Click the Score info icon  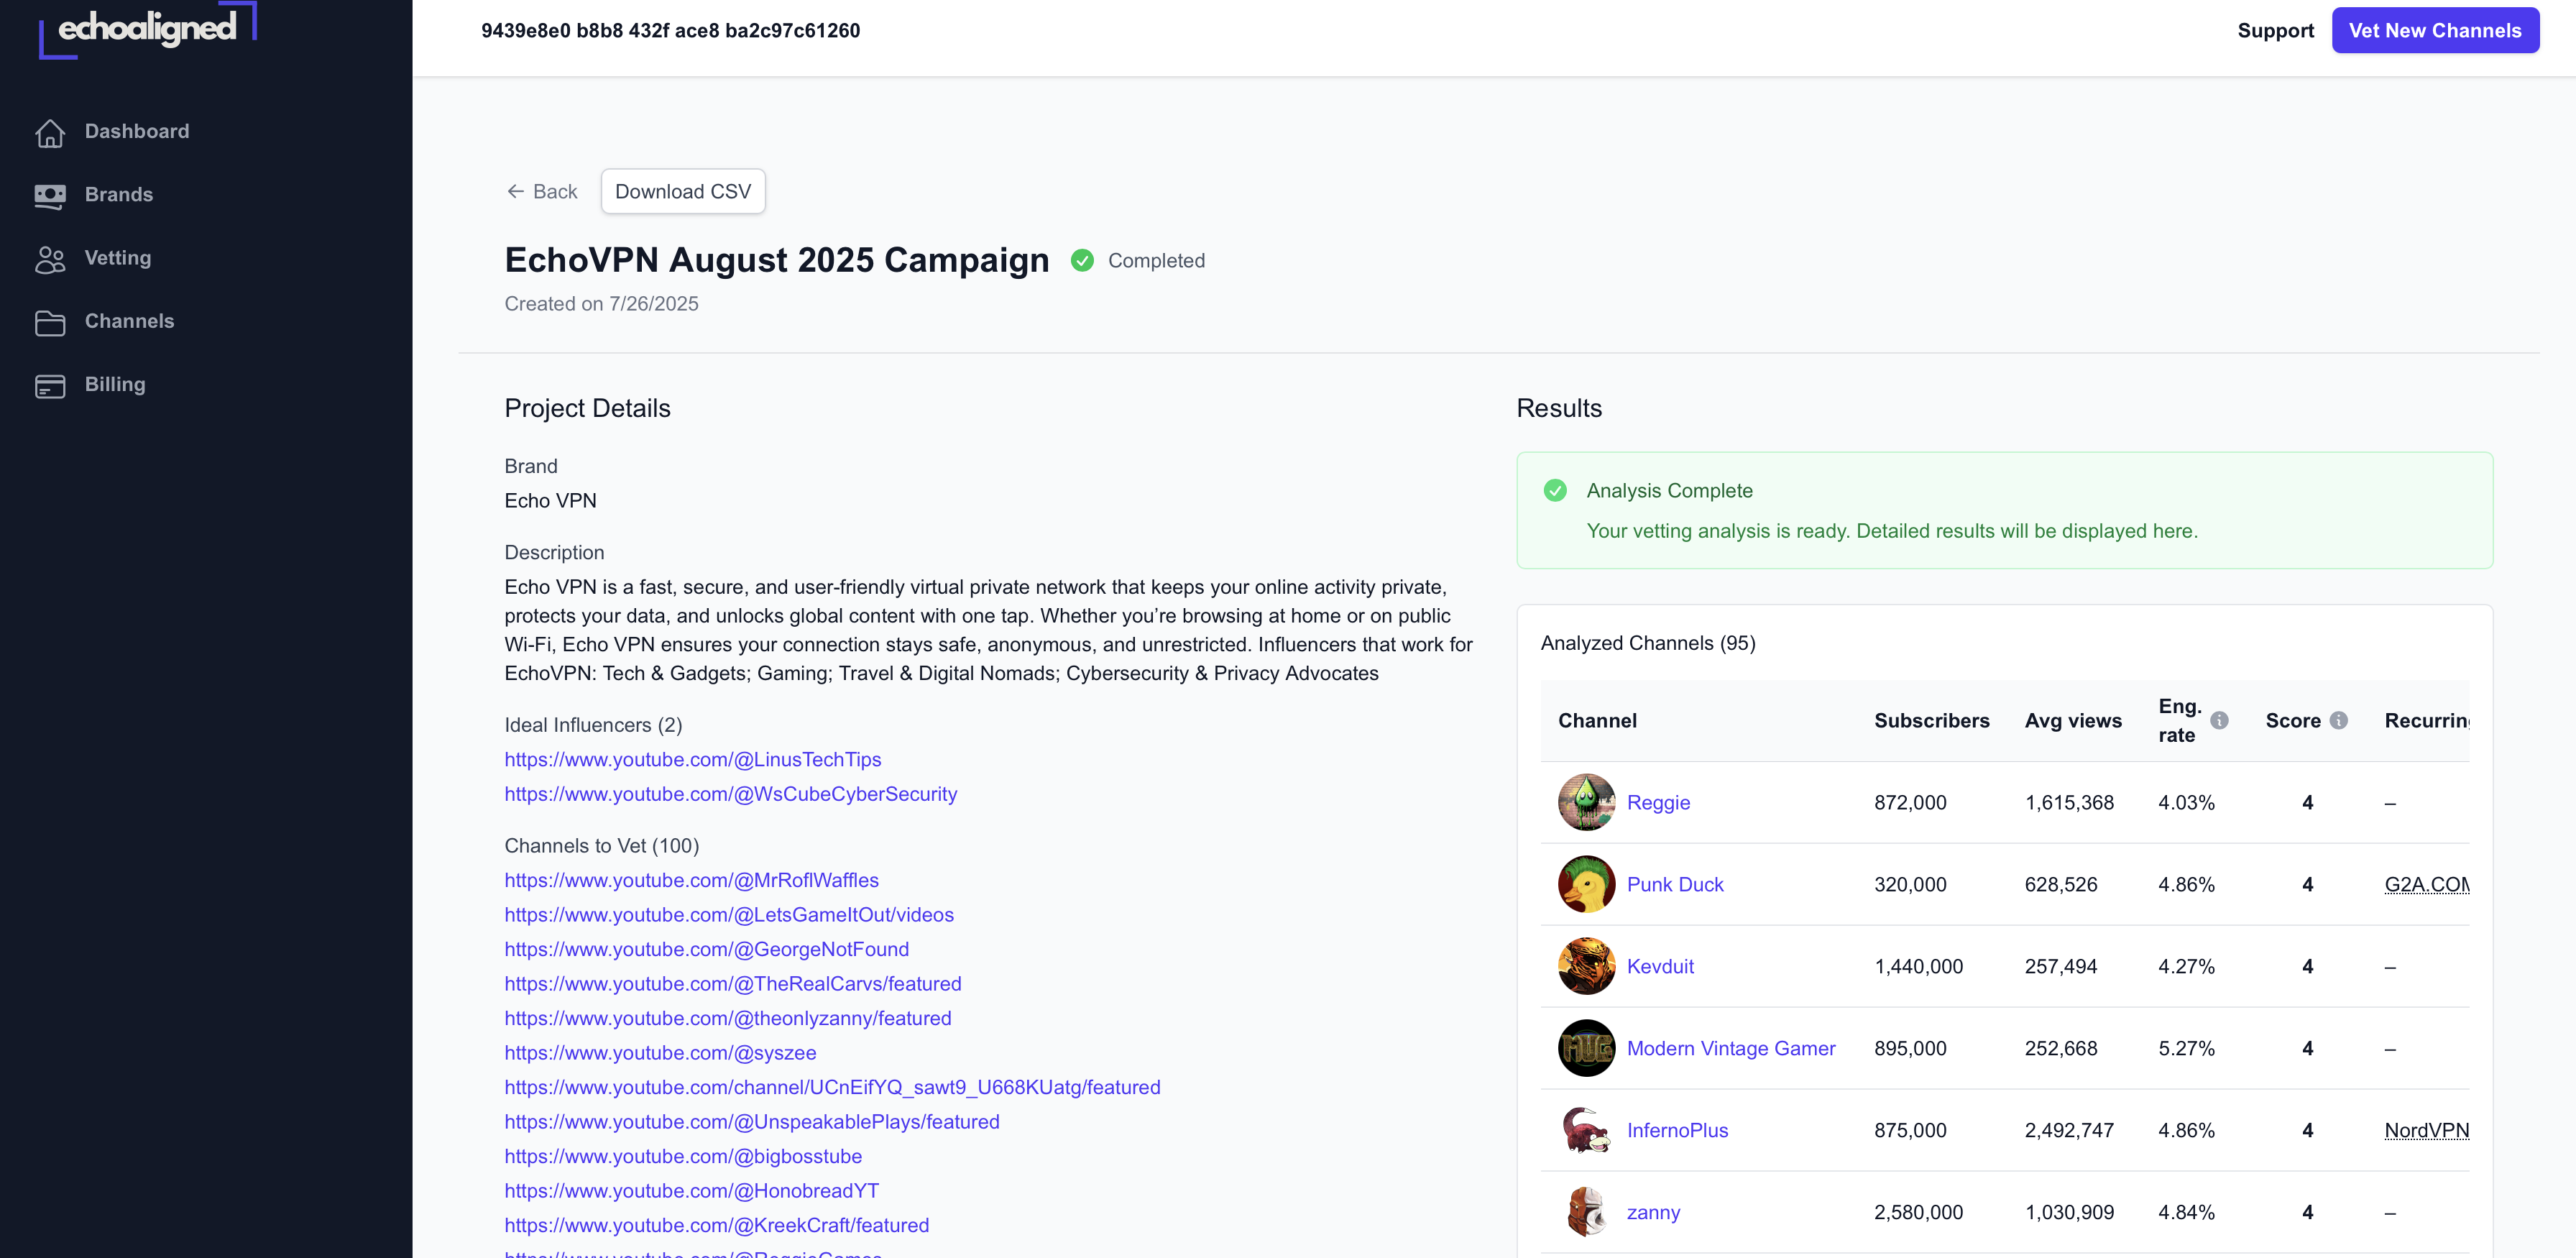coord(2338,720)
